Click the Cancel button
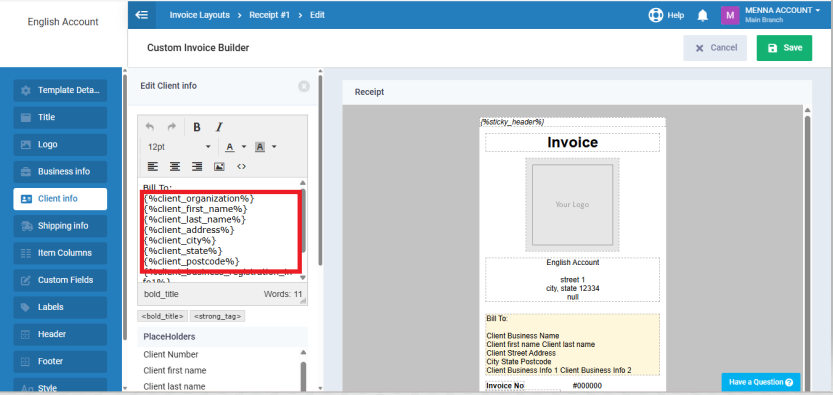 [715, 48]
